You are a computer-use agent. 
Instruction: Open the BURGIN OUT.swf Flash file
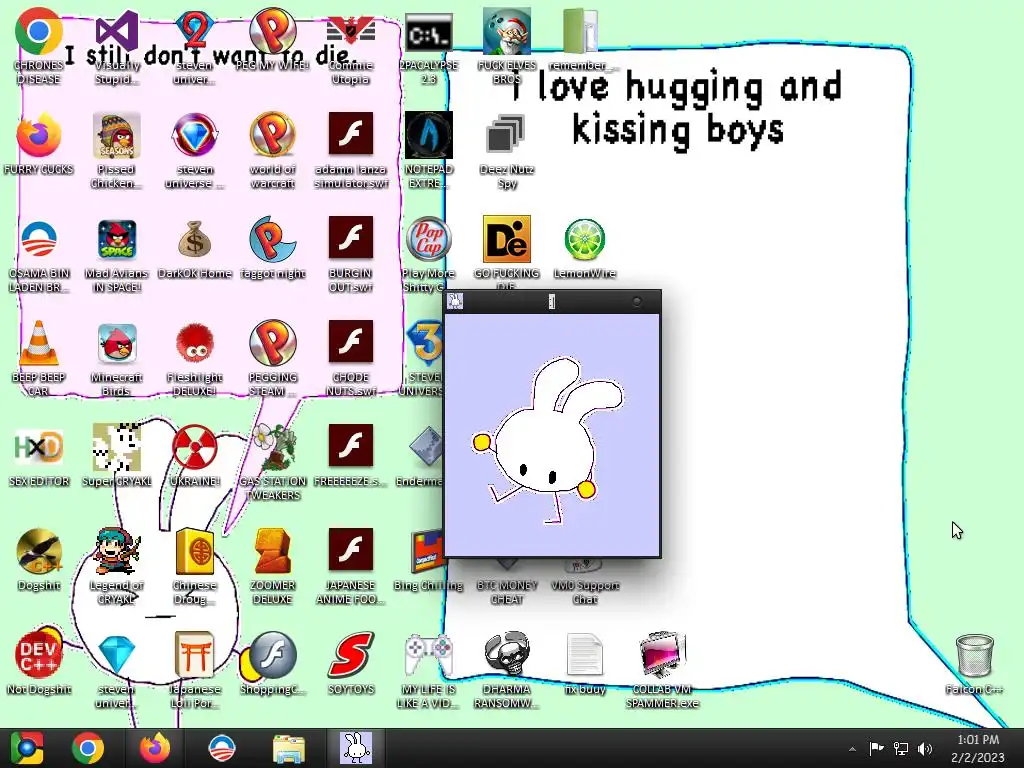351,238
